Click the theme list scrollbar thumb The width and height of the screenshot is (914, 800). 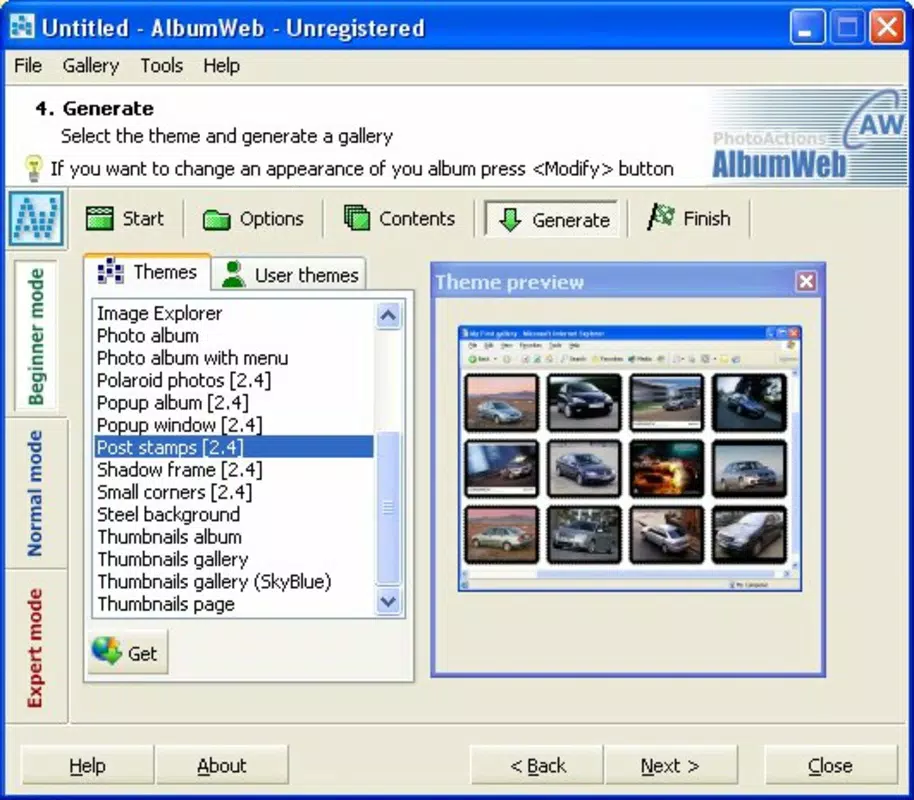pyautogui.click(x=388, y=507)
